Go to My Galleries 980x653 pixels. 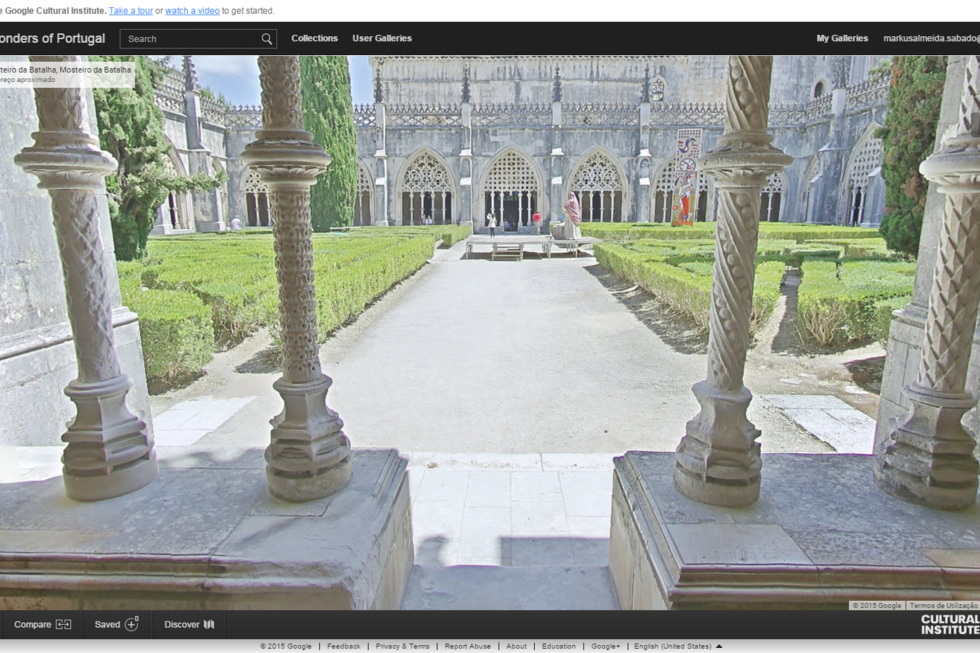(x=842, y=39)
